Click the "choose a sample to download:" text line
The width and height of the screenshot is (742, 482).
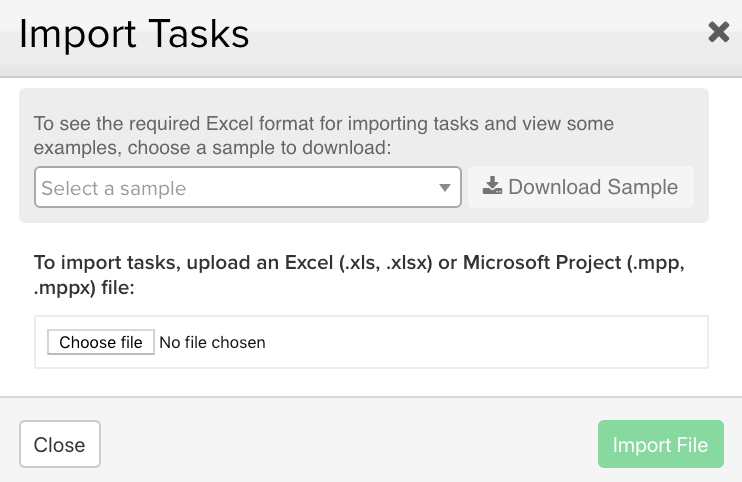259,148
